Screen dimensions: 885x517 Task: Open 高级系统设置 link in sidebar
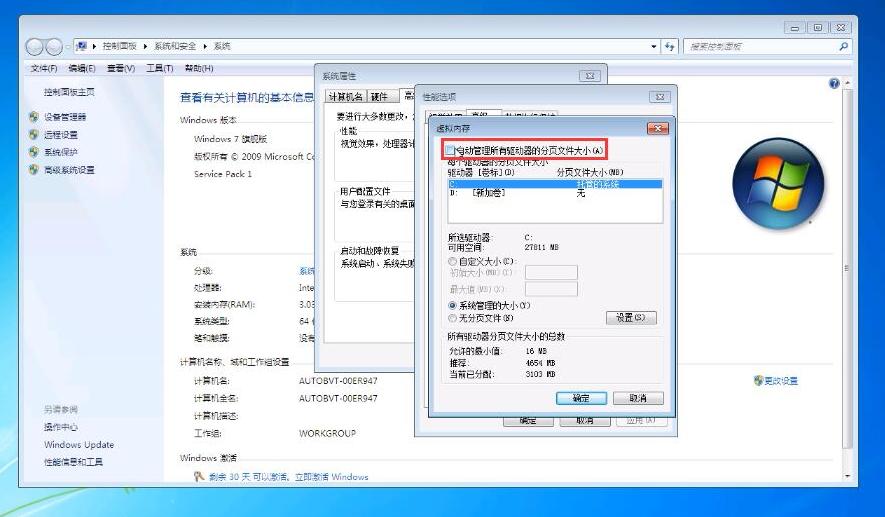(x=69, y=169)
